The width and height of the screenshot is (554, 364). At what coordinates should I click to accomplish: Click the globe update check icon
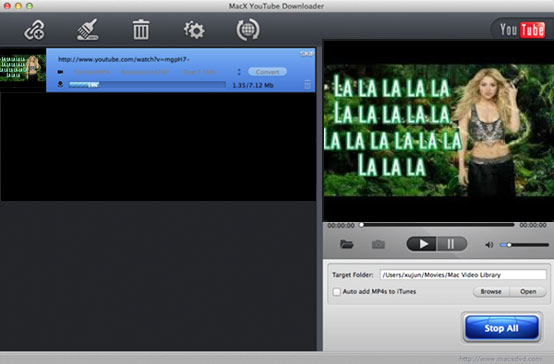(x=248, y=30)
